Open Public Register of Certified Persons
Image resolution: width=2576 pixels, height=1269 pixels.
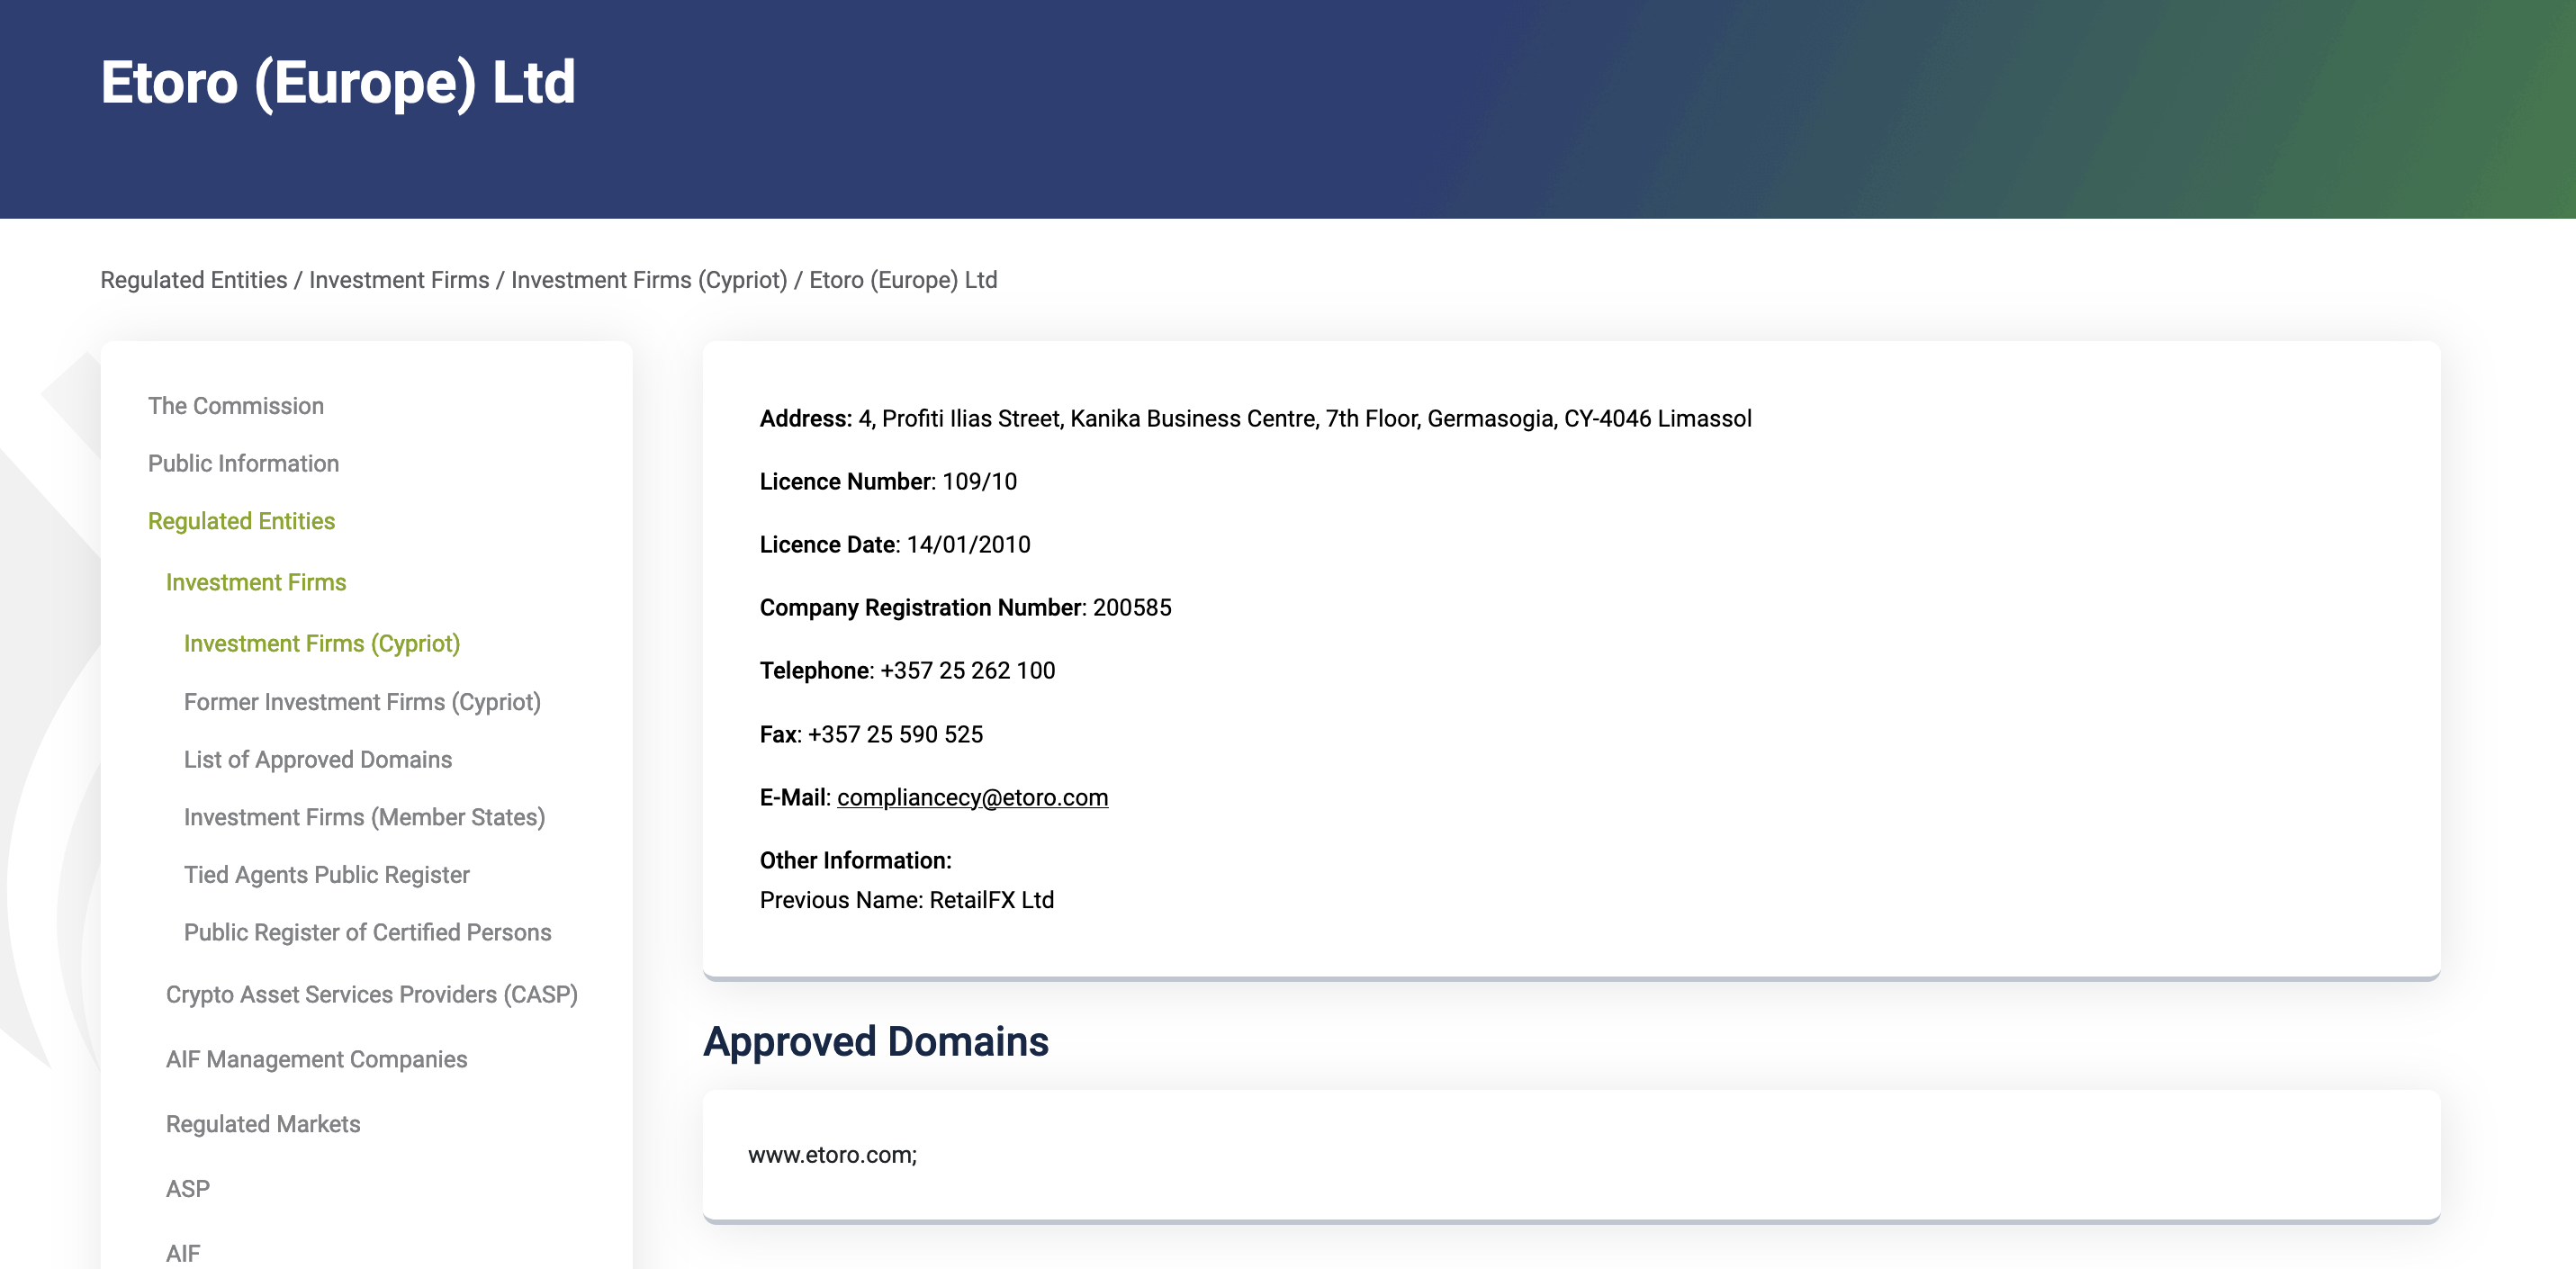(x=367, y=932)
